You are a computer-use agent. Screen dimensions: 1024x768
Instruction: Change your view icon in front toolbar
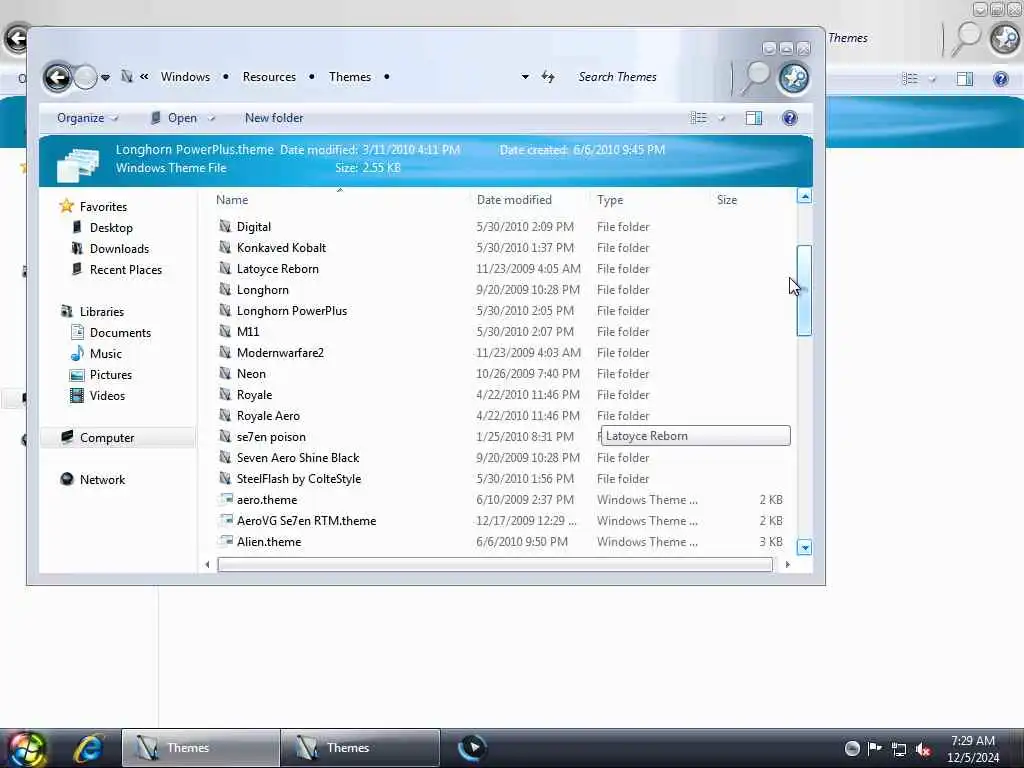[x=699, y=118]
